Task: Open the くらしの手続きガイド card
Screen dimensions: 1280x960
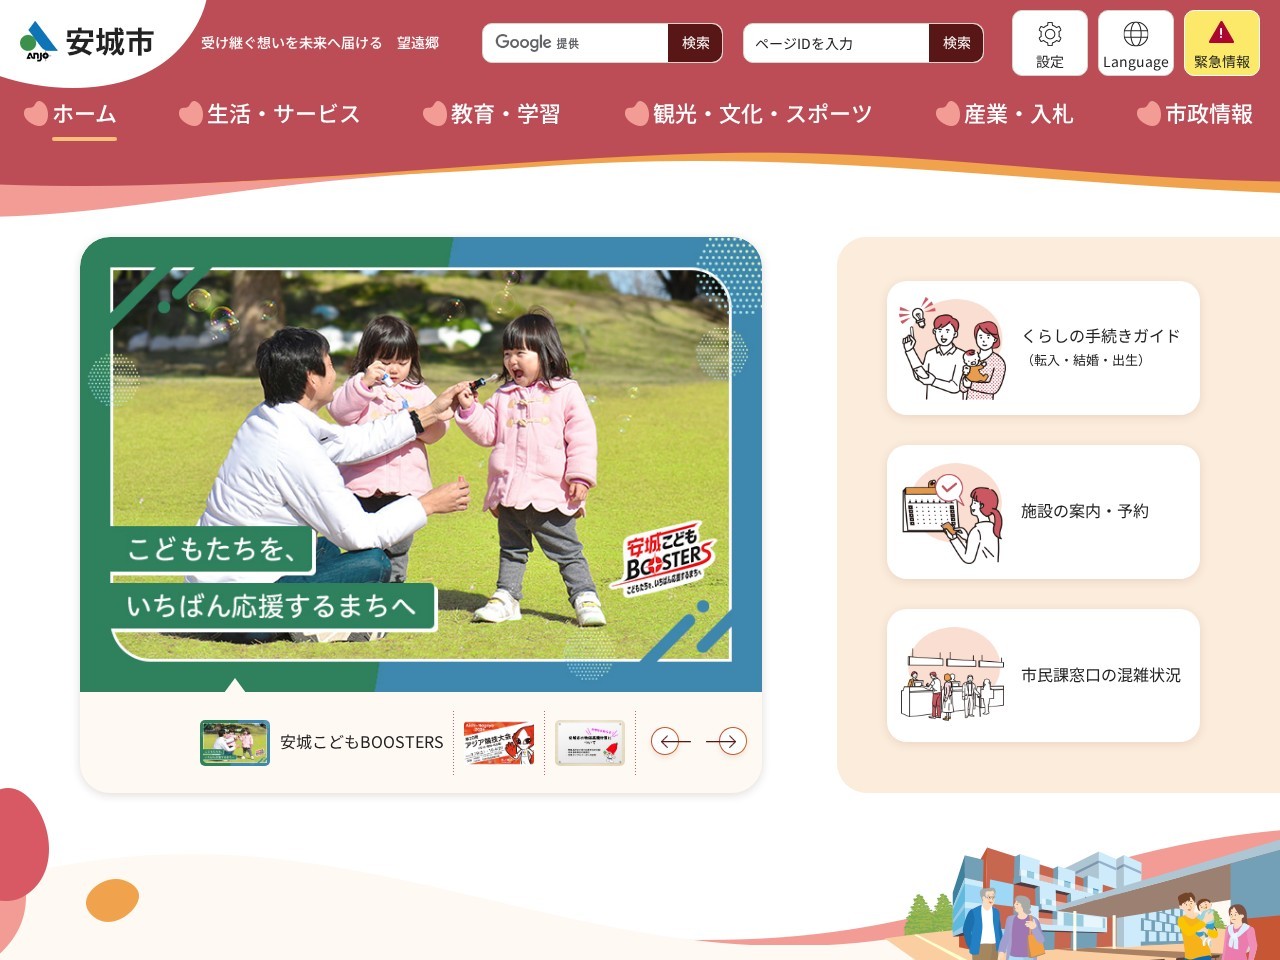Action: click(1043, 348)
